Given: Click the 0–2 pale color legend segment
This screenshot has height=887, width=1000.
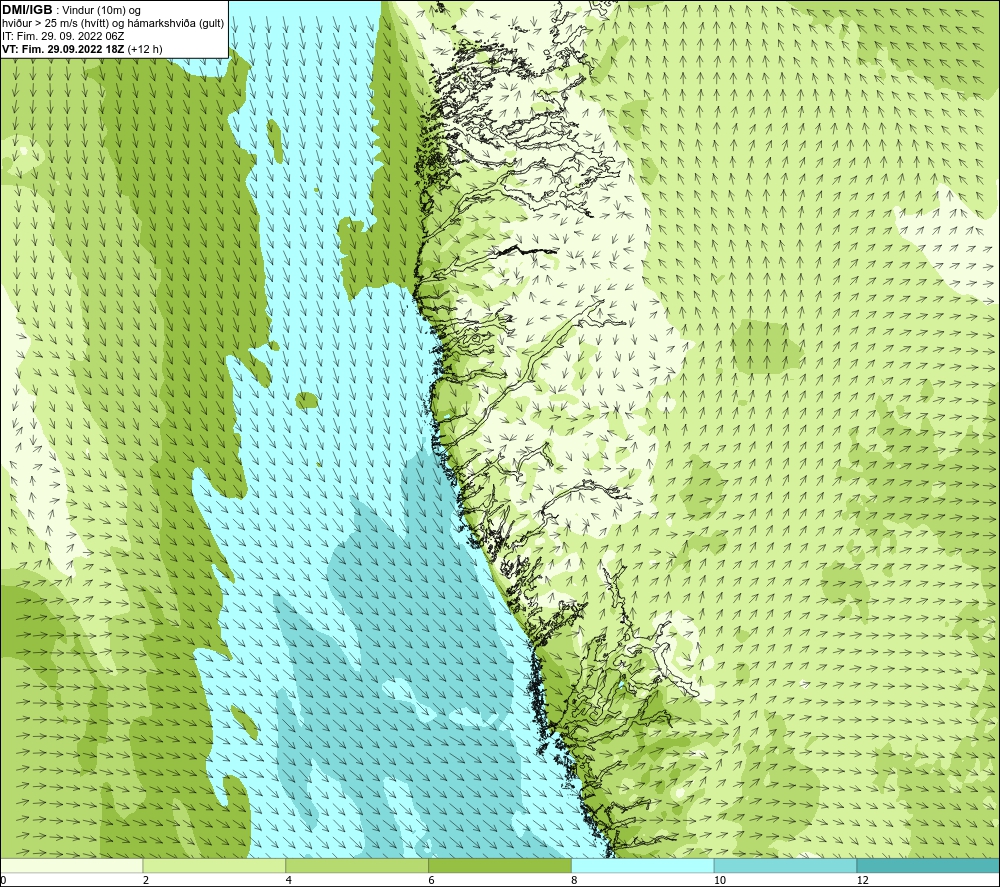Looking at the screenshot, I should (71, 865).
